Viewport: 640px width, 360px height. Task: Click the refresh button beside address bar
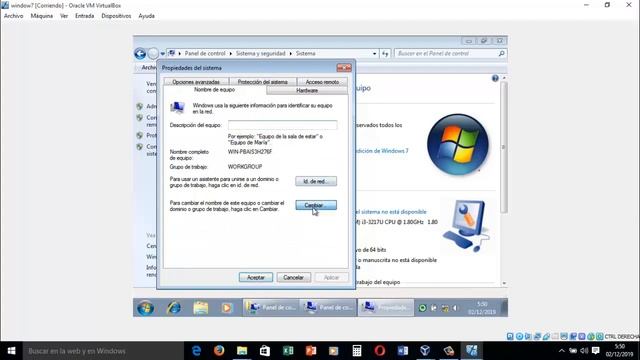[x=385, y=53]
